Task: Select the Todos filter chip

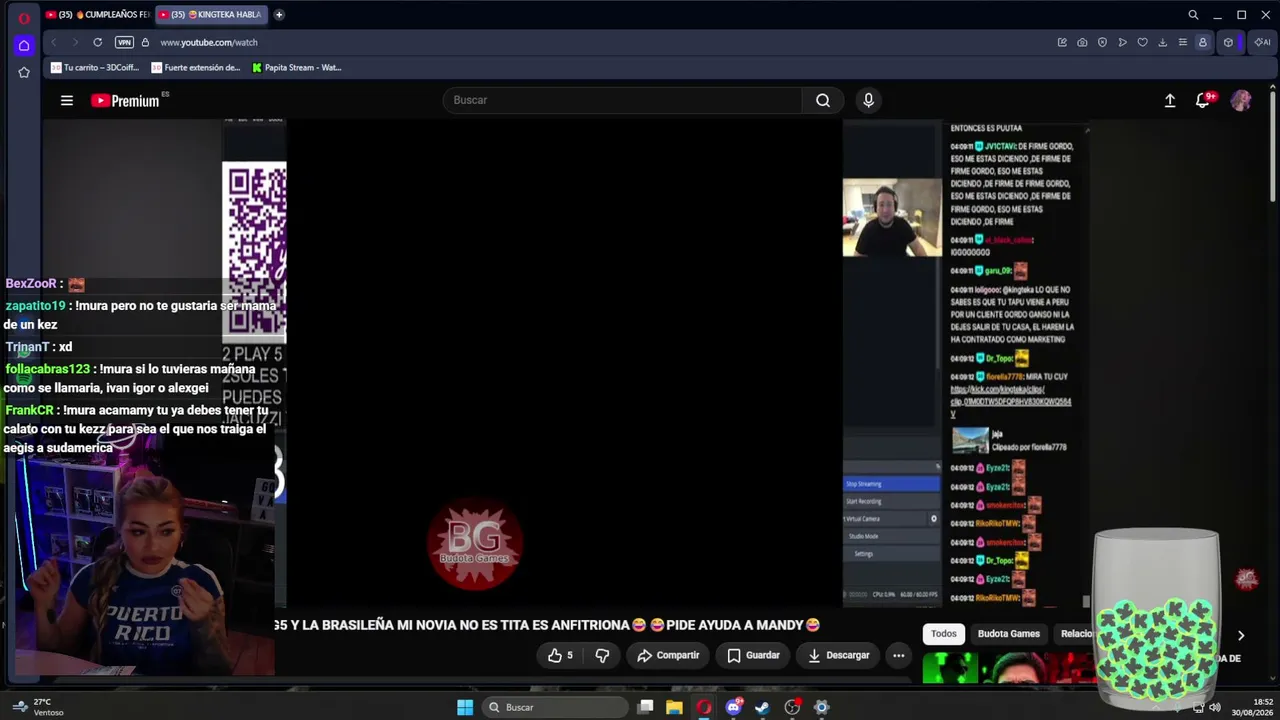Action: point(944,633)
